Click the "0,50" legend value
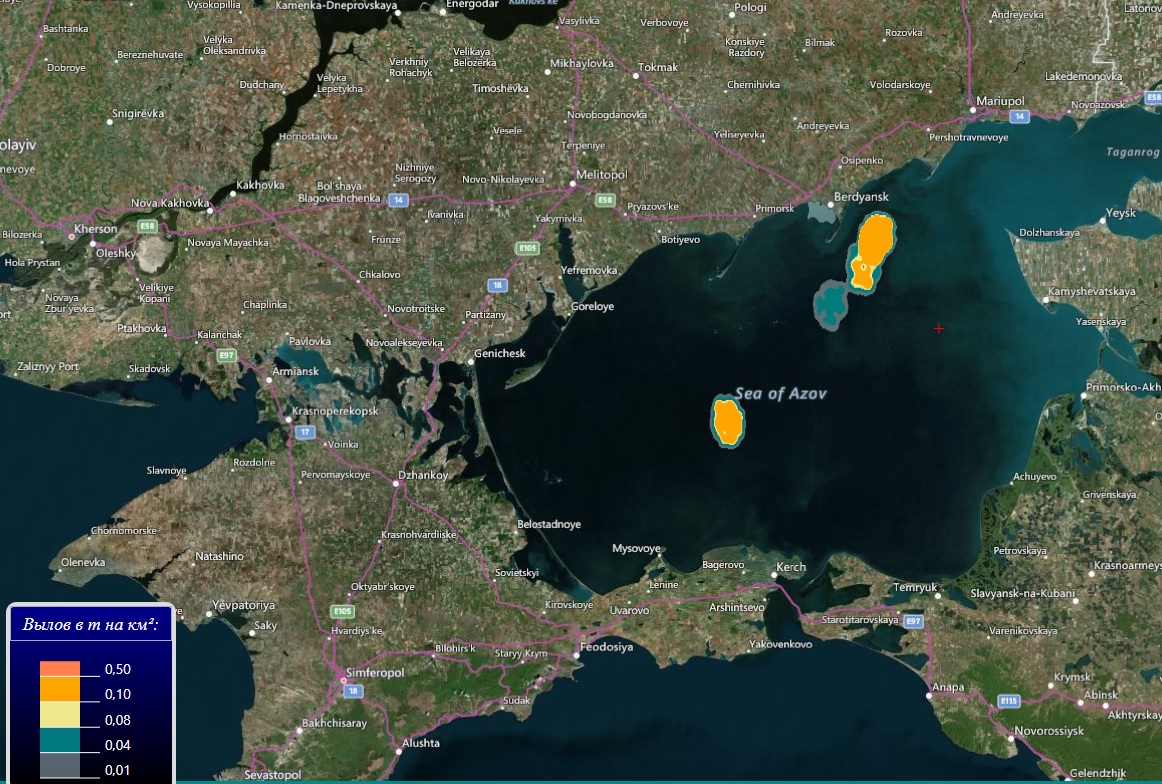The image size is (1162, 784). [118, 669]
